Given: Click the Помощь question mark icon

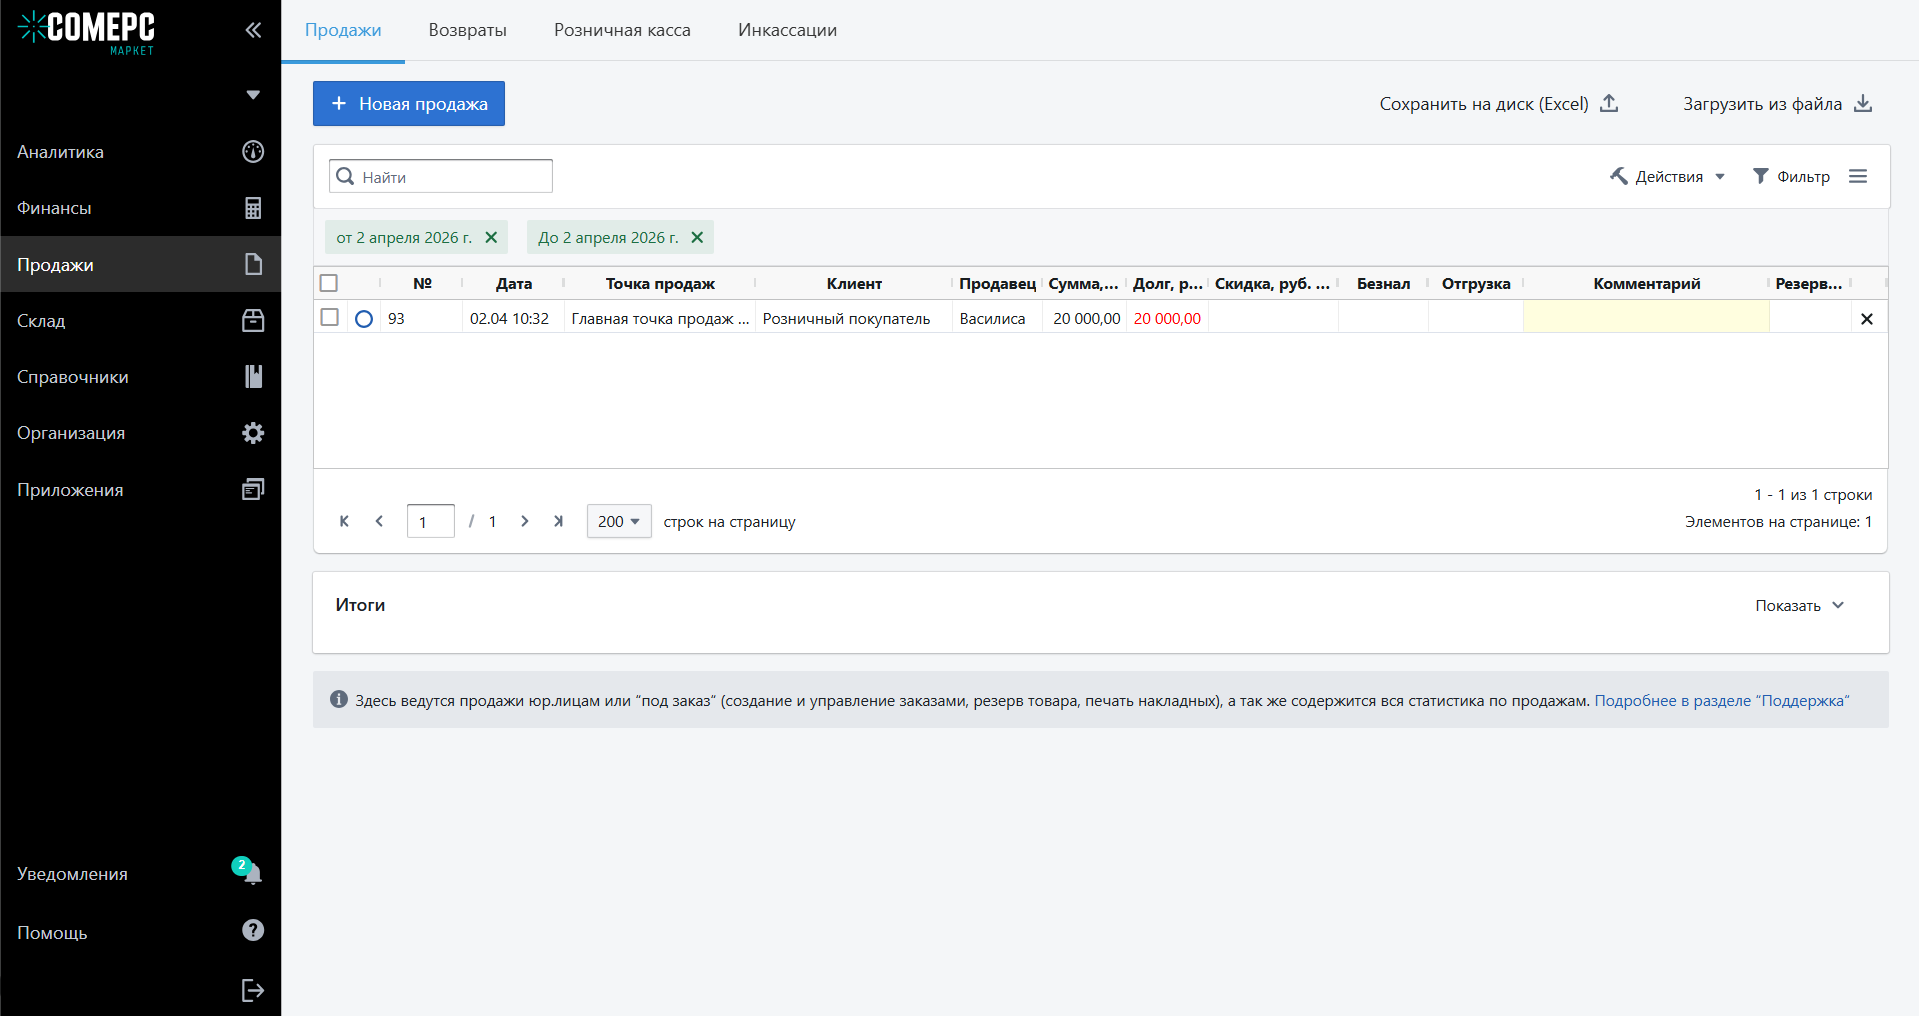Looking at the screenshot, I should coord(253,931).
